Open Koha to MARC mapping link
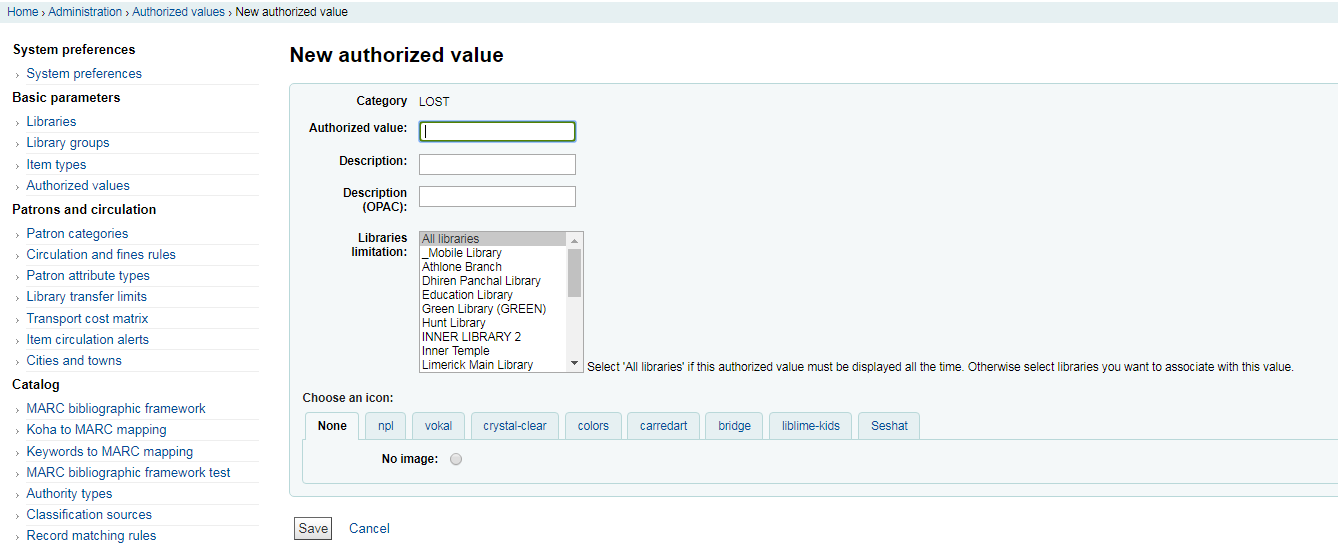Image resolution: width=1338 pixels, height=545 pixels. coord(97,430)
